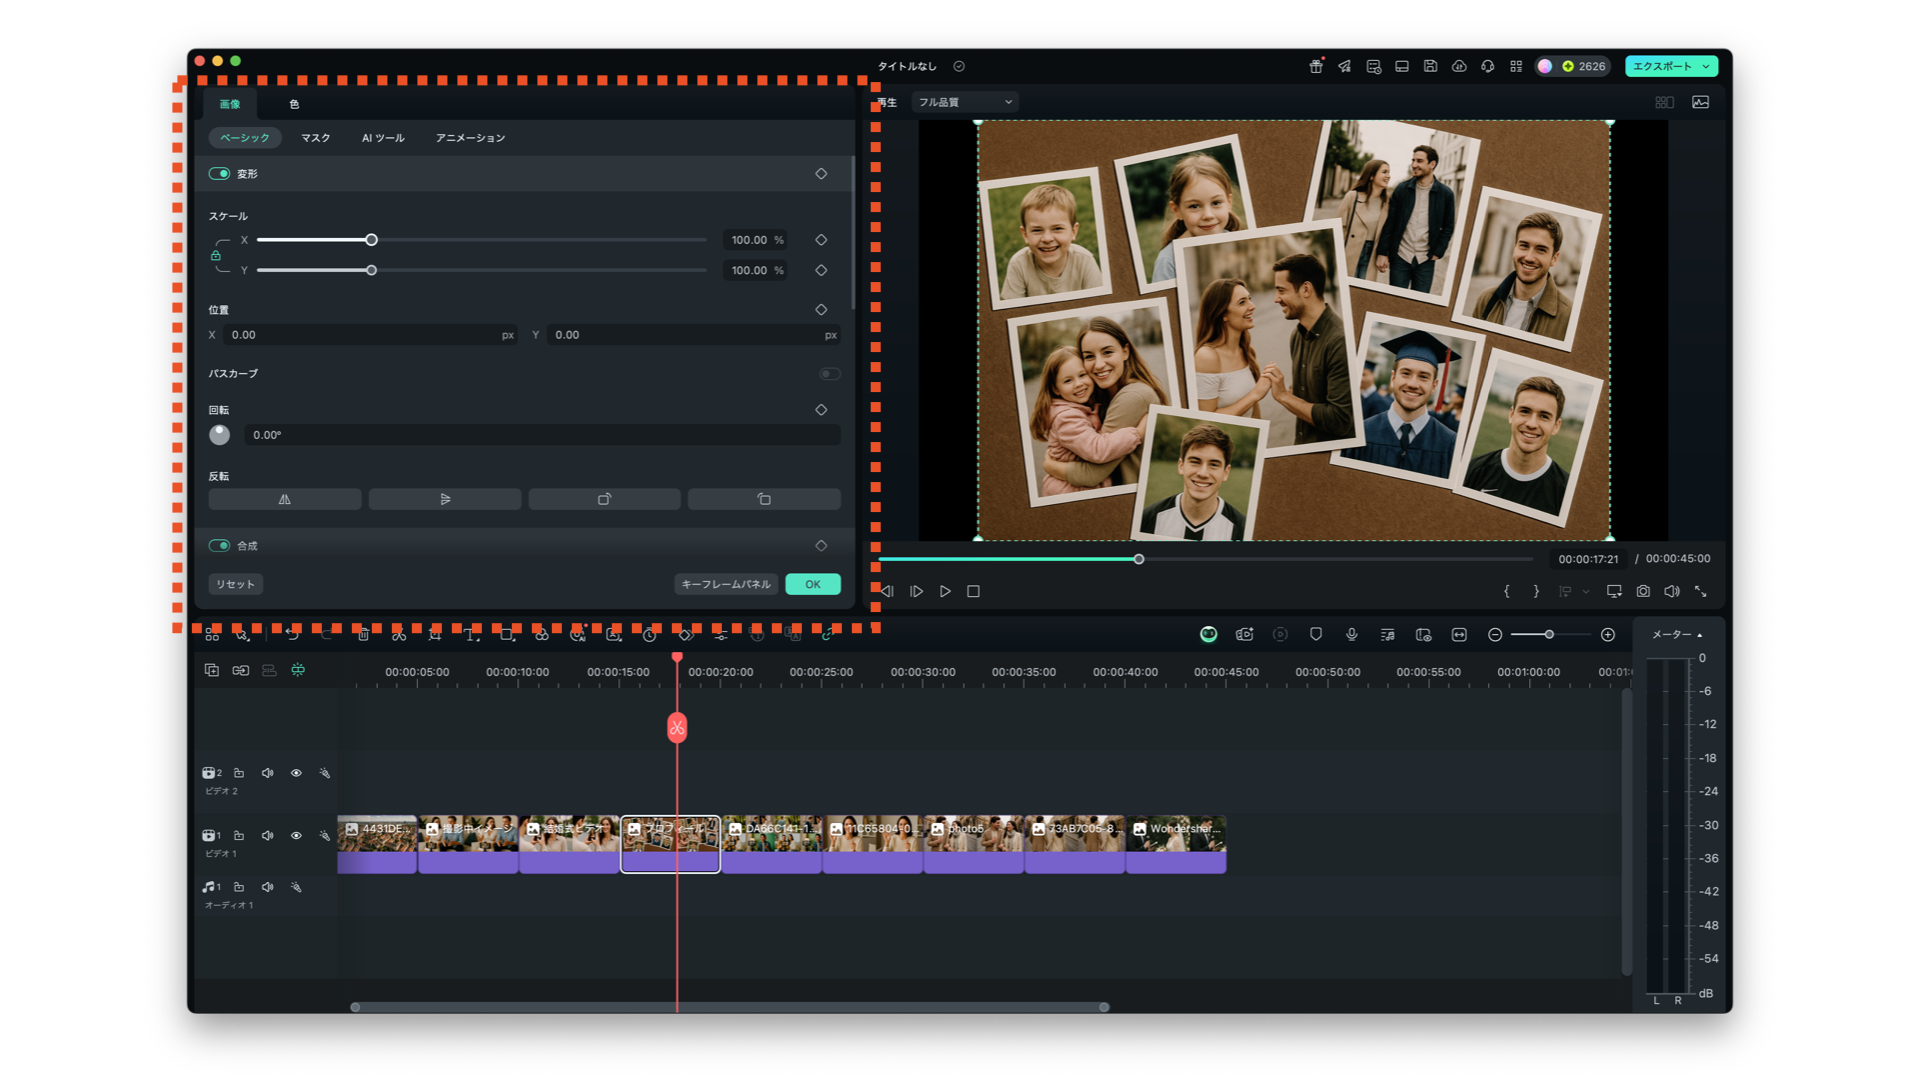The height and width of the screenshot is (1080, 1920).
Task: Open the キーフレームパネル button
Action: click(726, 584)
